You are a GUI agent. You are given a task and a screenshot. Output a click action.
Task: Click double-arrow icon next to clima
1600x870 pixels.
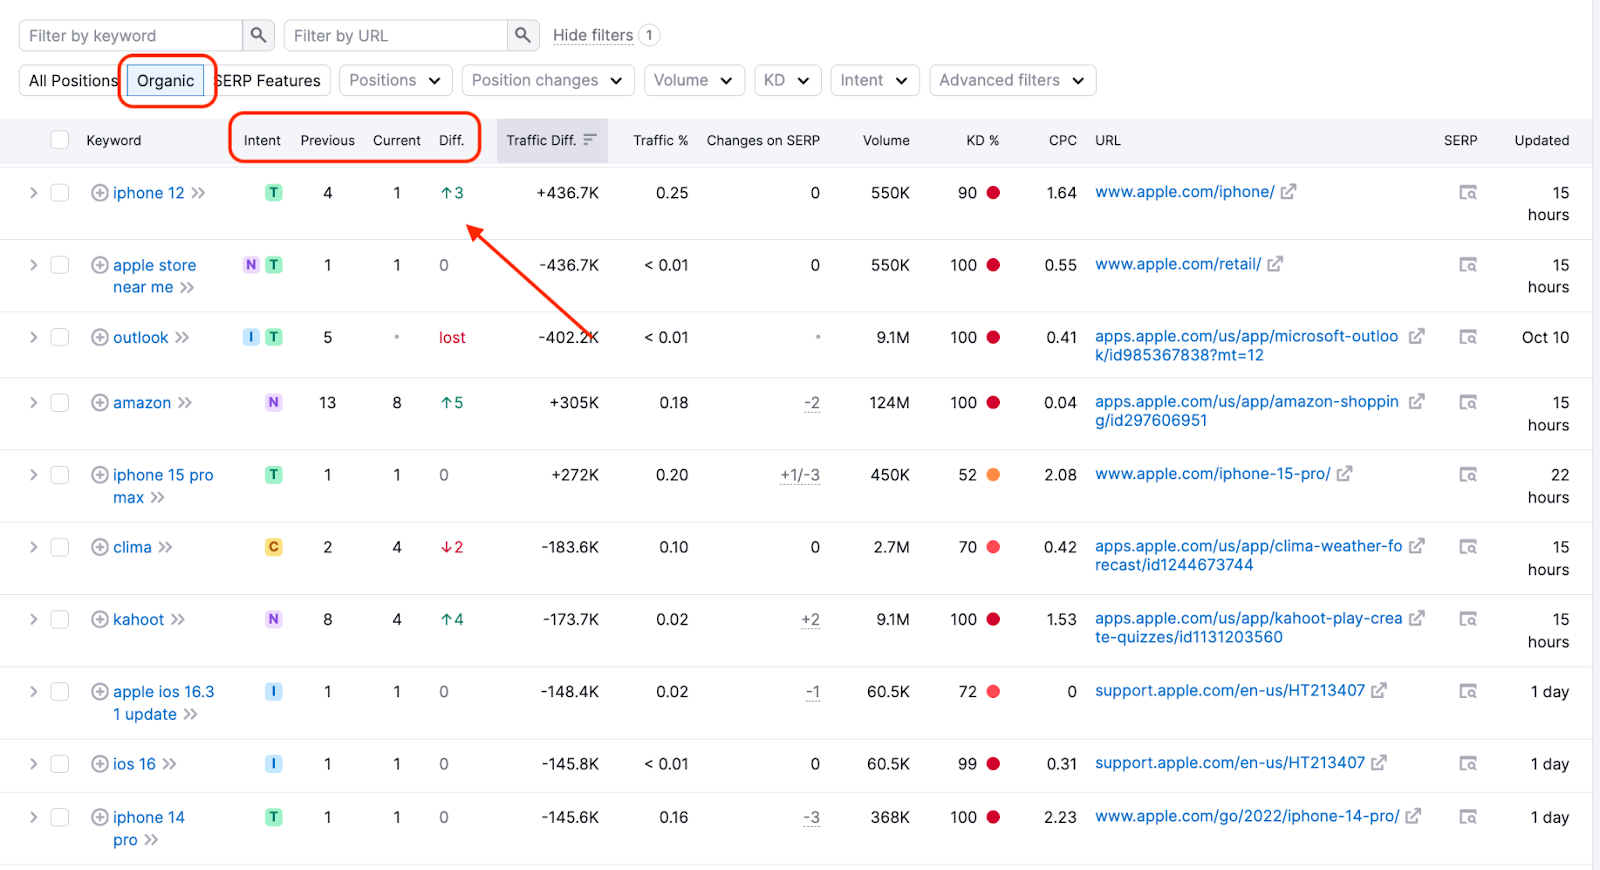pos(166,548)
